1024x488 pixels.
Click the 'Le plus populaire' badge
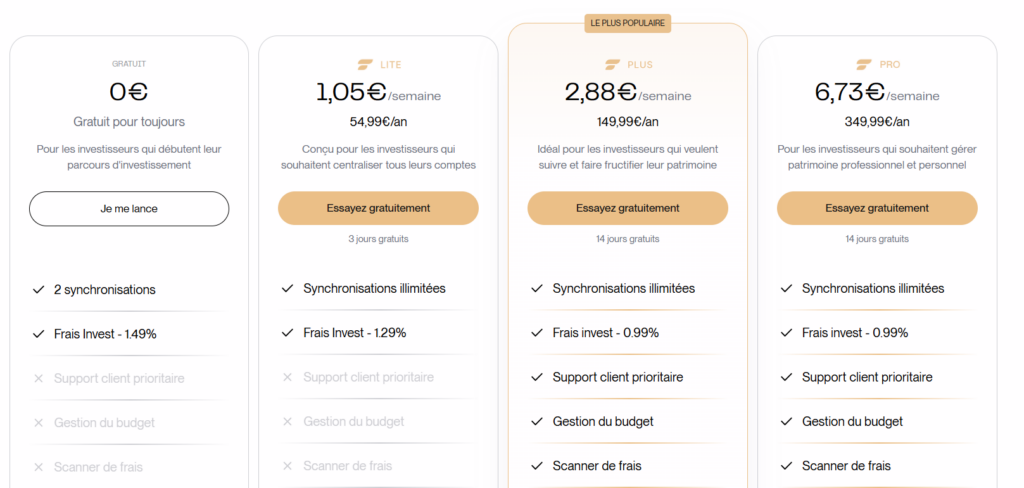click(x=627, y=23)
